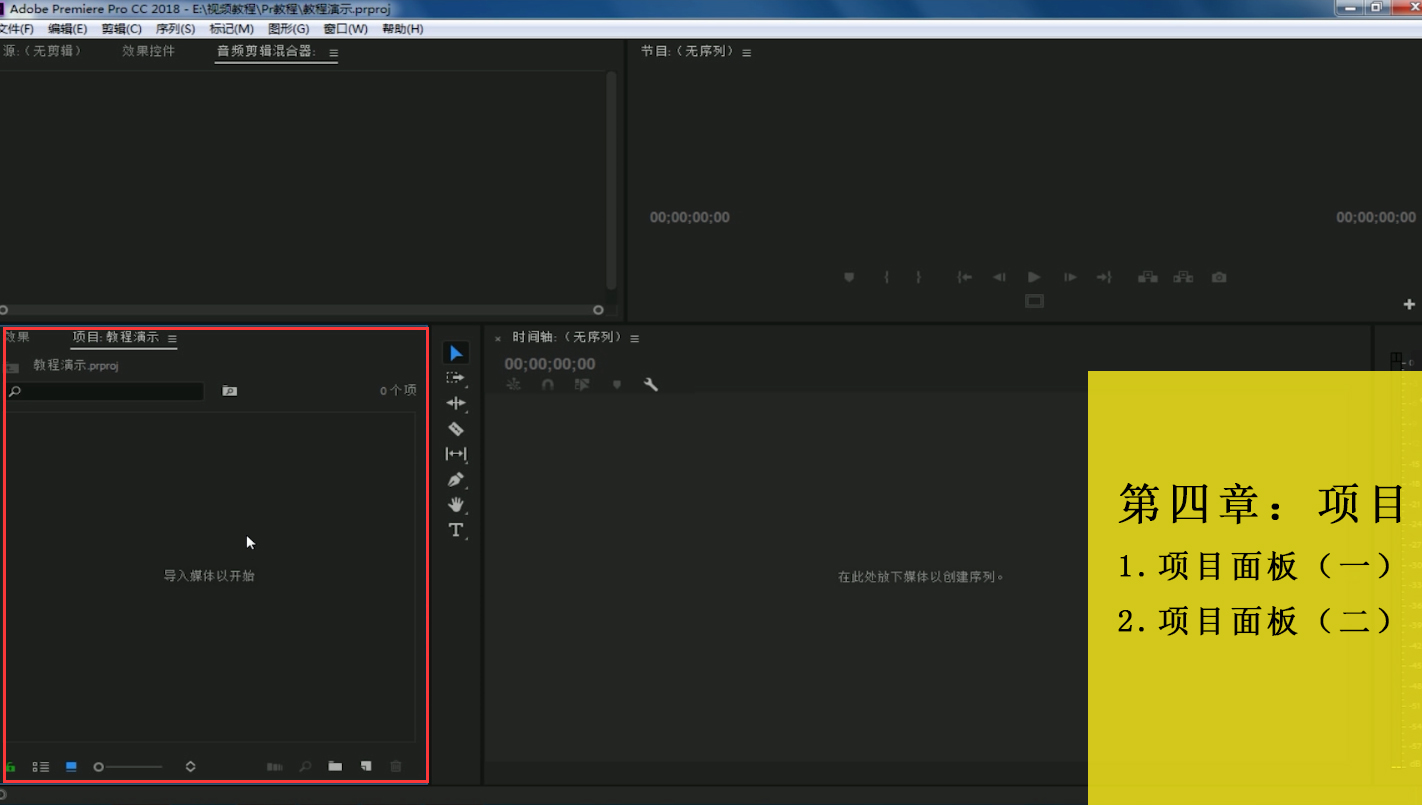
Task: Click the Lift button in program monitor
Action: pyautogui.click(x=1148, y=277)
